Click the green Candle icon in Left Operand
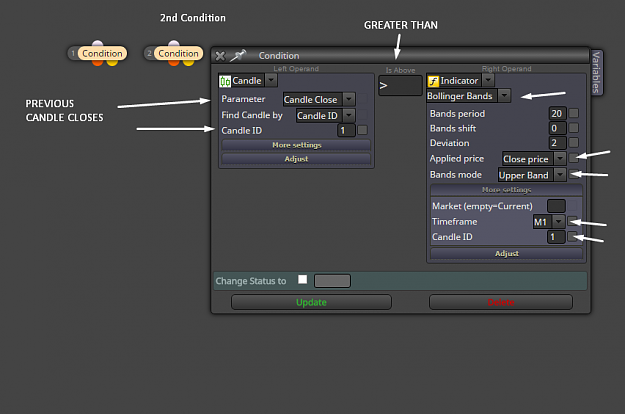The width and height of the screenshot is (625, 414). (225, 81)
